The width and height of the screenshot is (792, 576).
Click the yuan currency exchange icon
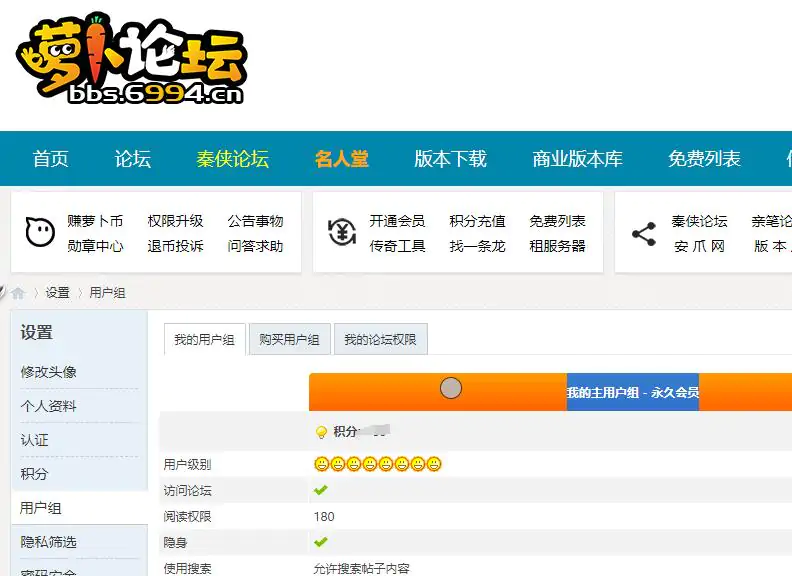click(x=341, y=232)
